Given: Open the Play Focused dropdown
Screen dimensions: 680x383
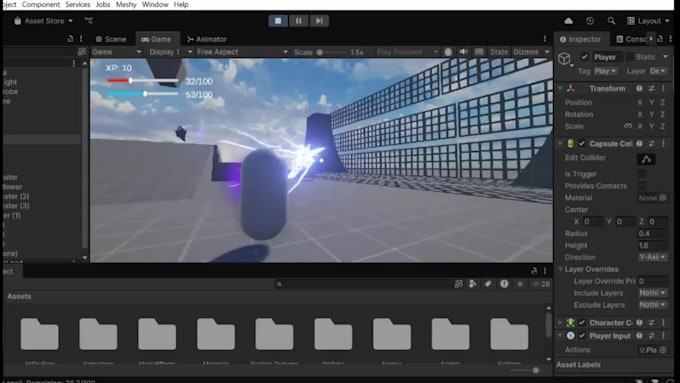Looking at the screenshot, I should [407, 52].
